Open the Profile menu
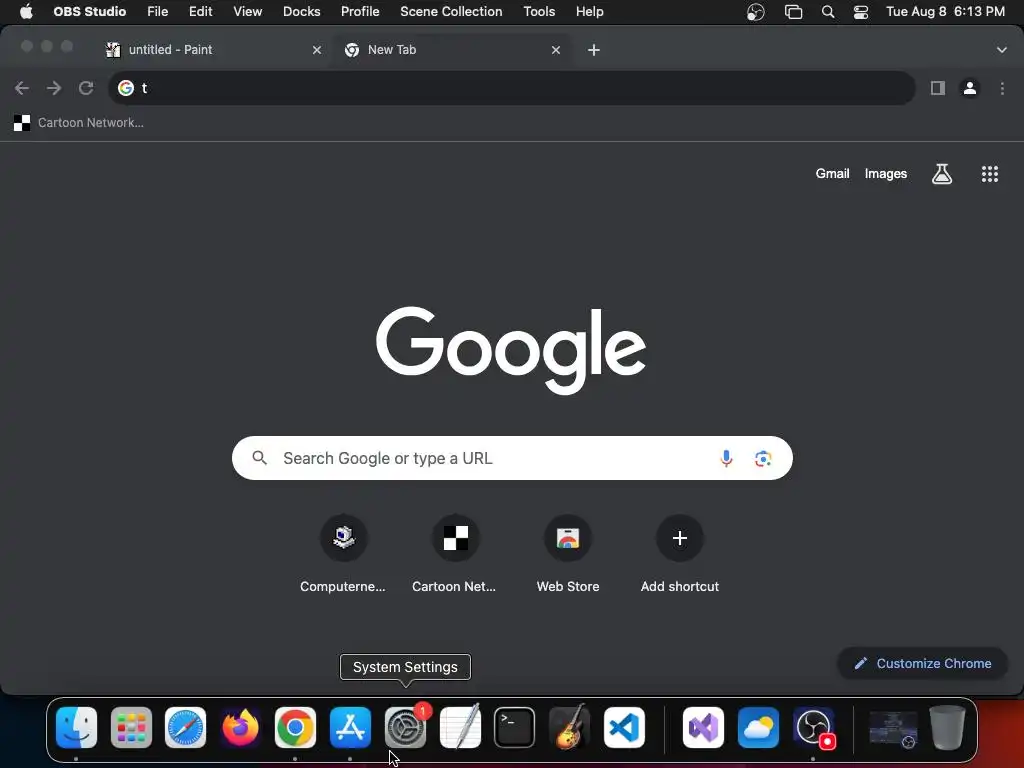This screenshot has width=1024, height=768. (360, 12)
